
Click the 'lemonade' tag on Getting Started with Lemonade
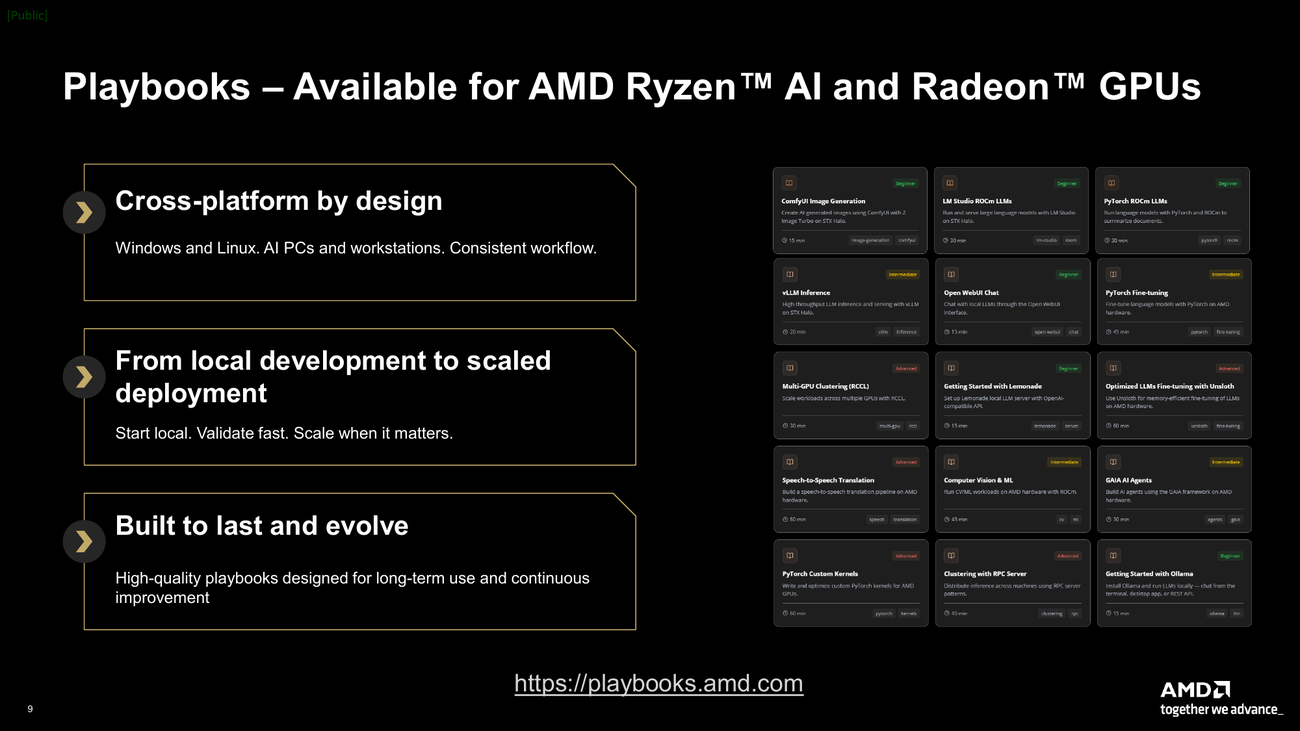point(1044,426)
